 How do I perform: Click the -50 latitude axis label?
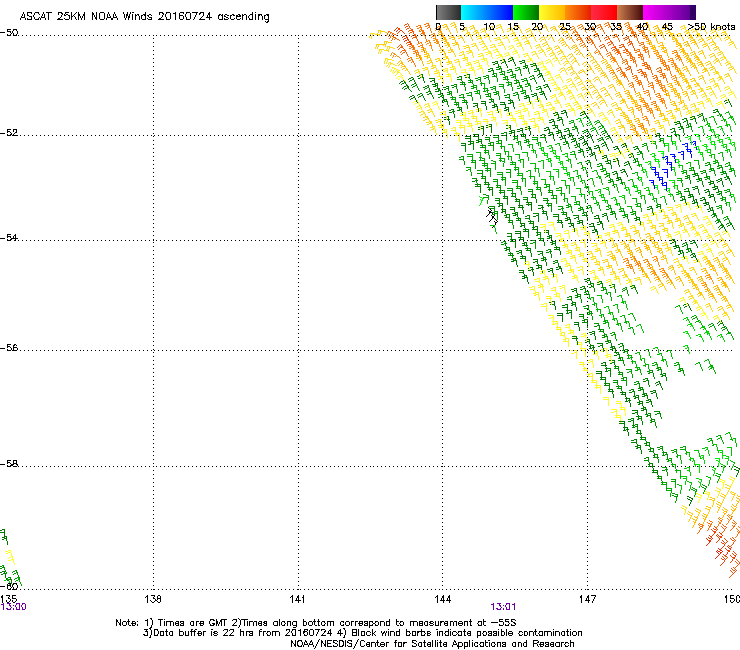pos(9,33)
